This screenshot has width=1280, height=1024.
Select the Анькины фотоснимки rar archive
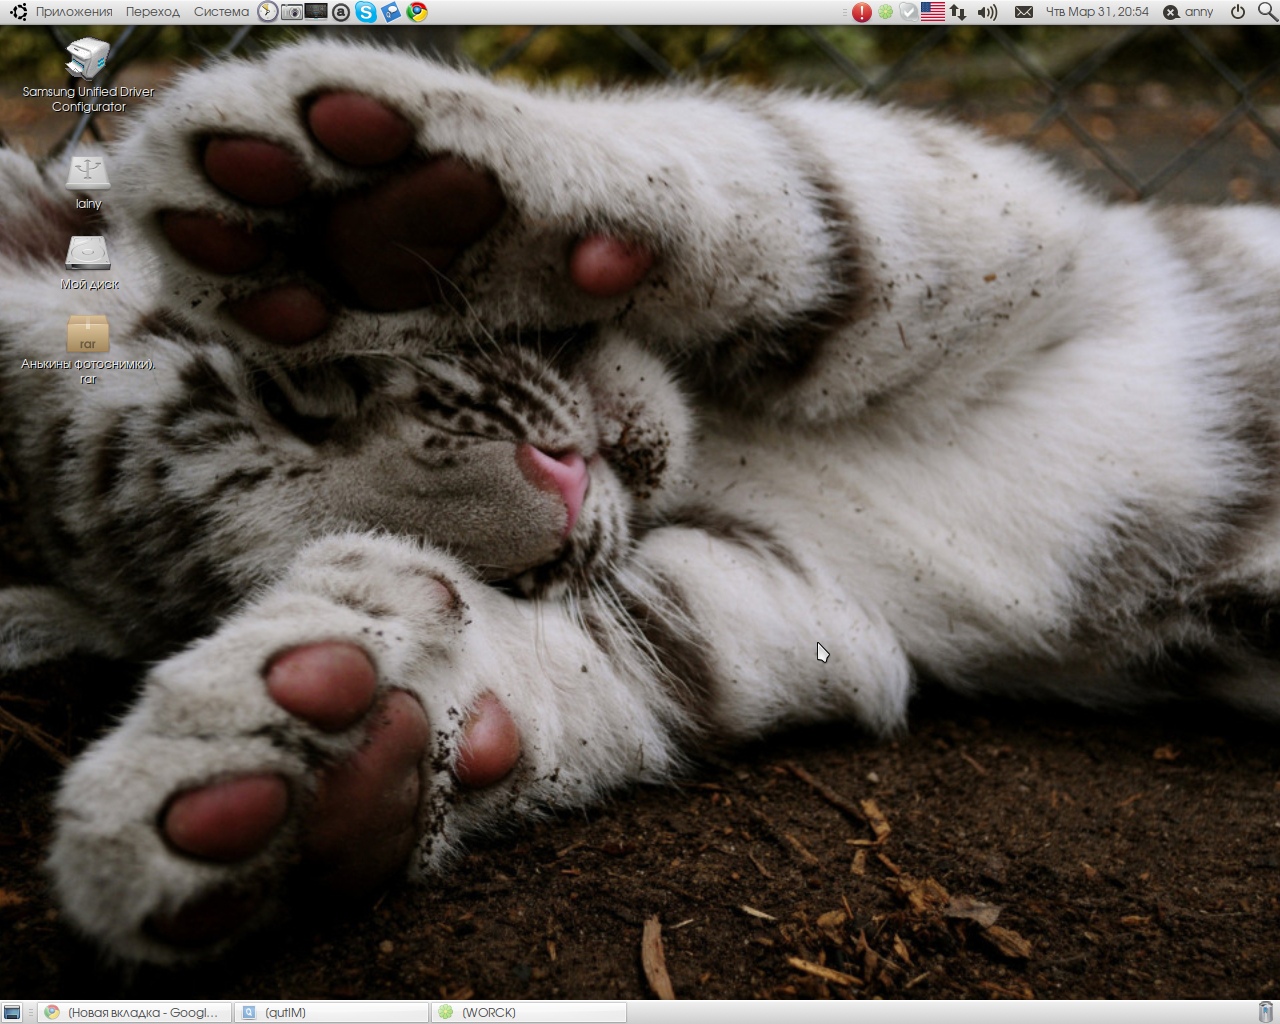click(x=88, y=349)
